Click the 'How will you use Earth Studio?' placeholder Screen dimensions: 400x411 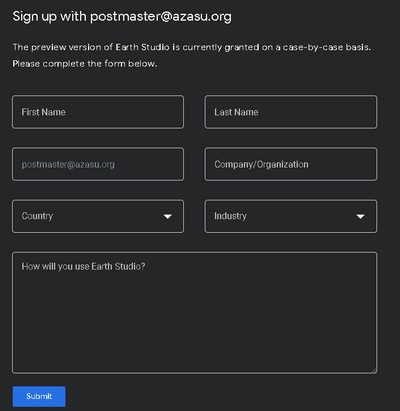(x=83, y=266)
